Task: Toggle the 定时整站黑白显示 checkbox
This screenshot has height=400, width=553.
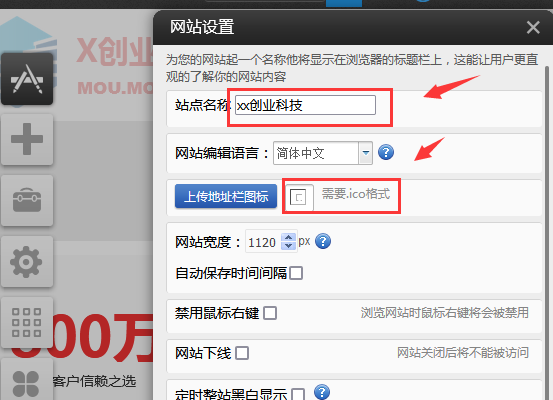Action: coord(298,394)
